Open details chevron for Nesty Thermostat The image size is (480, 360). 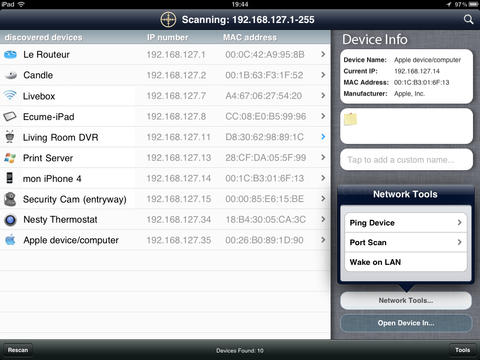323,219
